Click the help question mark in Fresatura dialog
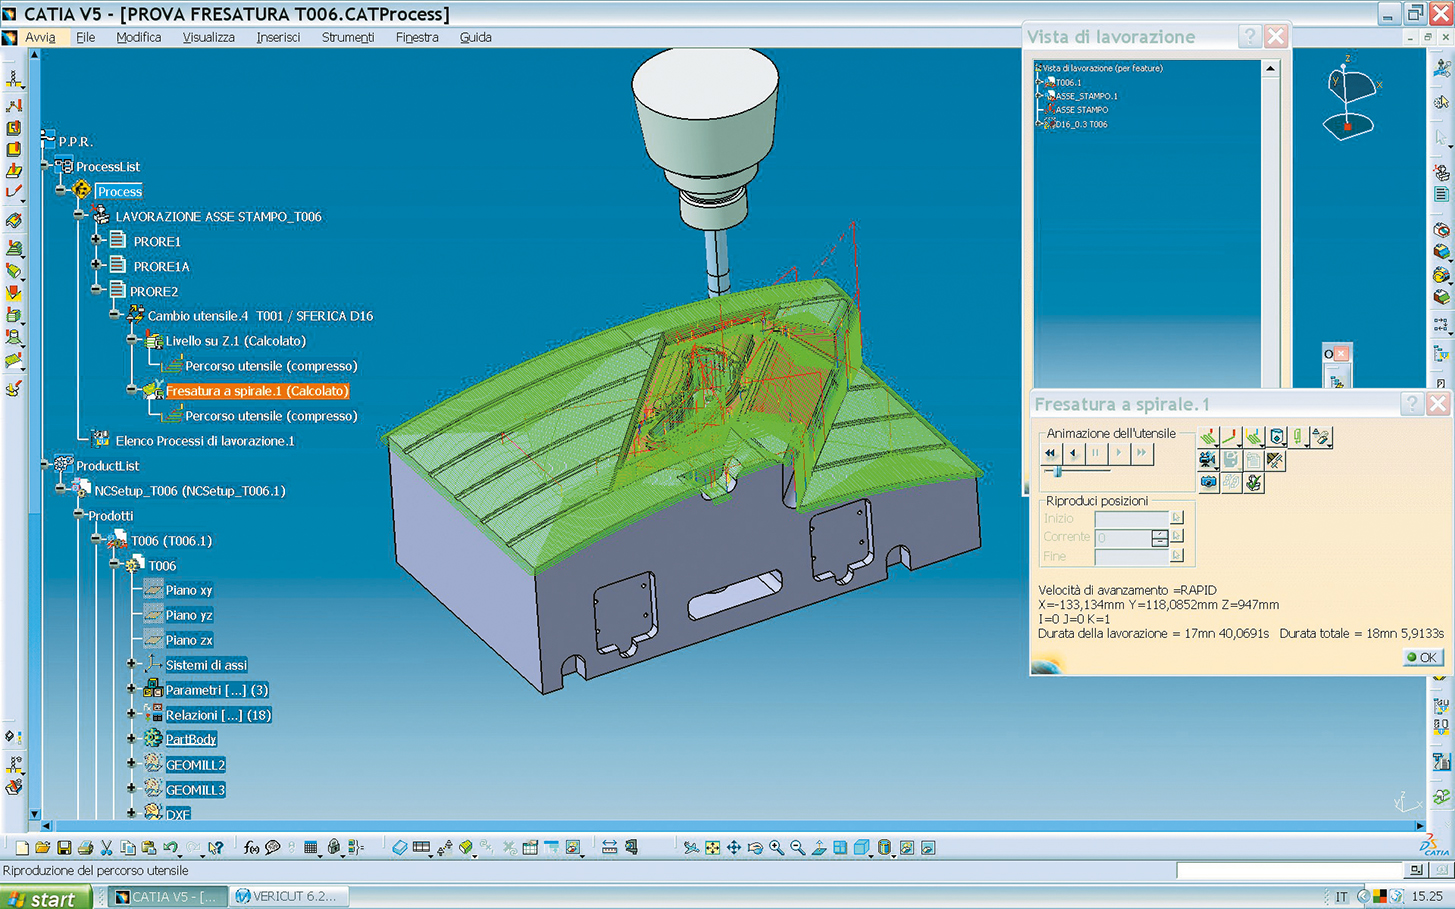 coord(1411,403)
